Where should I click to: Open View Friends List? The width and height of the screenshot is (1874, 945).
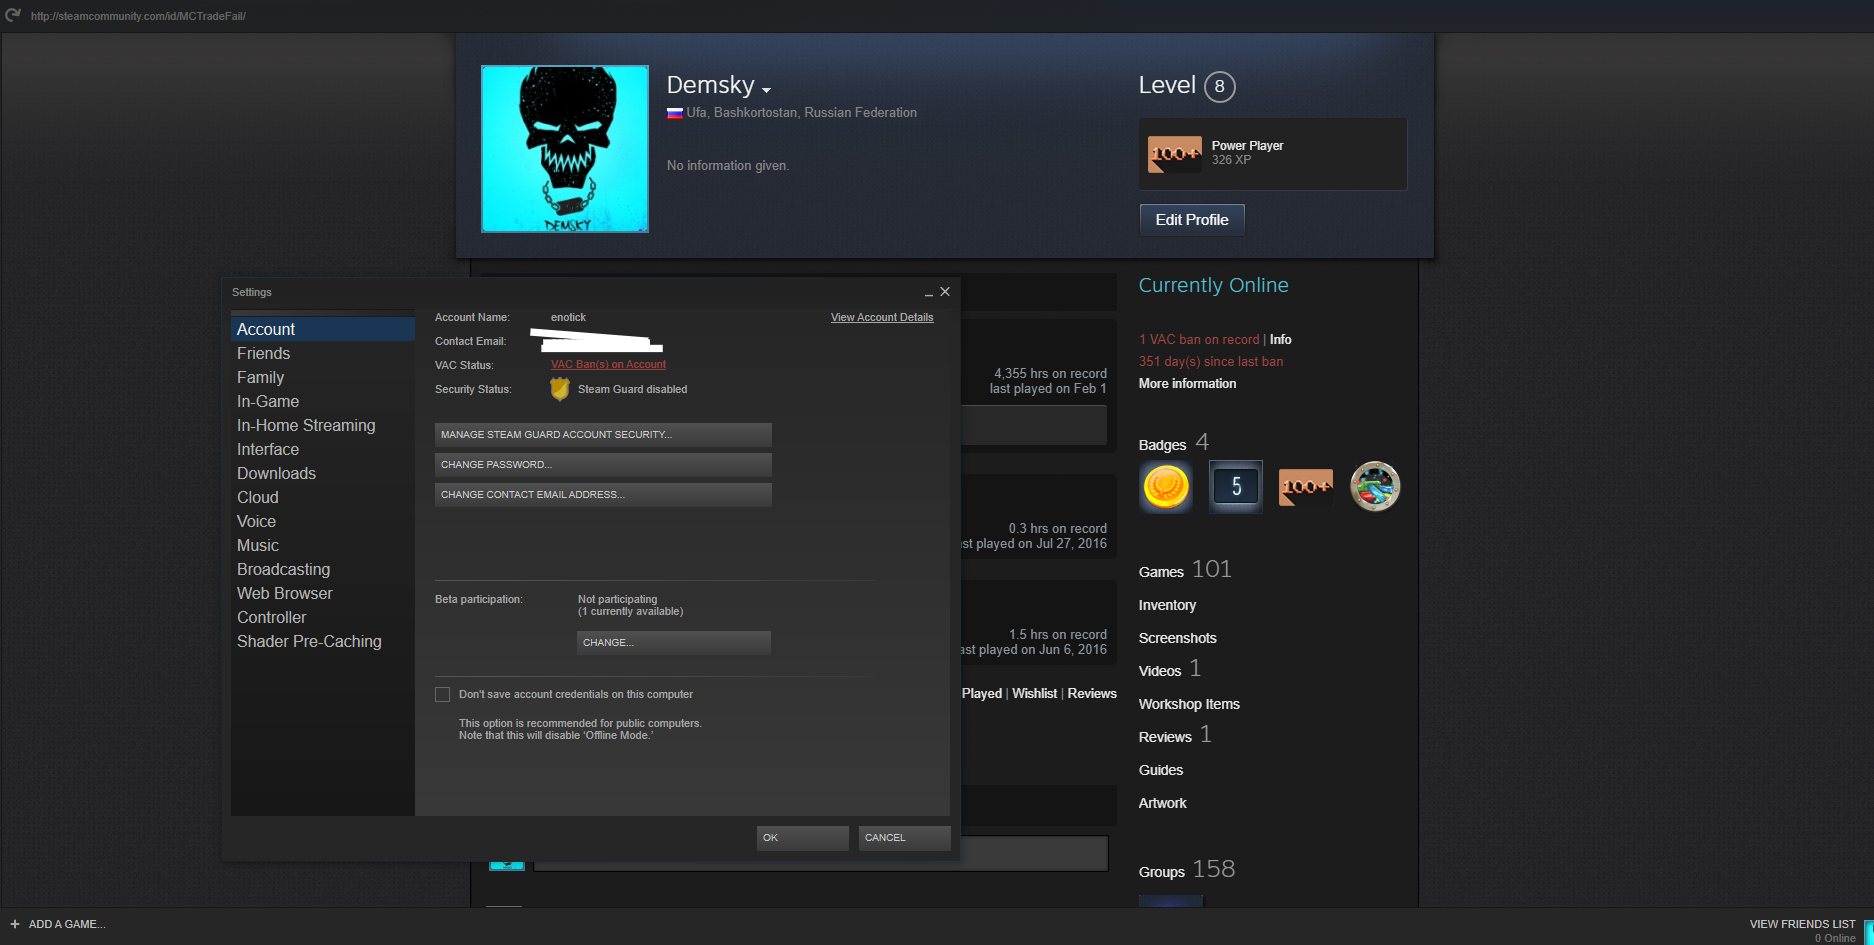[x=1802, y=924]
